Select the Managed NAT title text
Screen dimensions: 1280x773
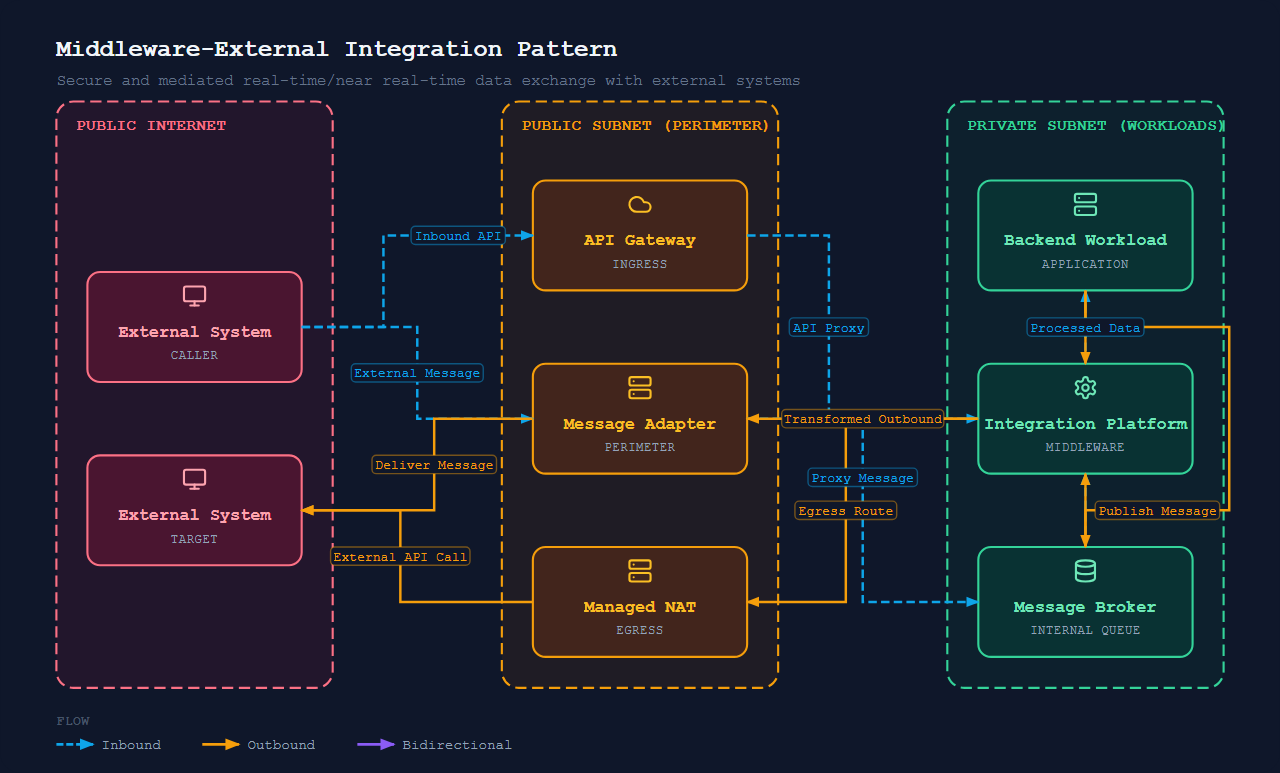pyautogui.click(x=640, y=607)
